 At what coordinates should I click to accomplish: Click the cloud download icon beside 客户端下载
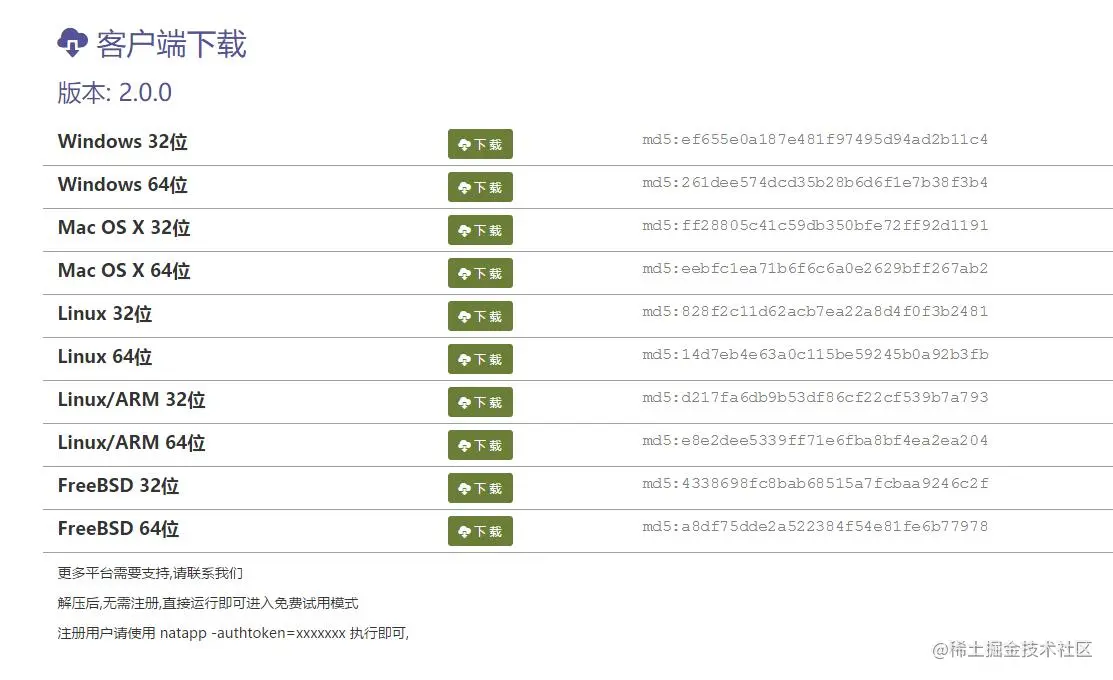tap(72, 43)
